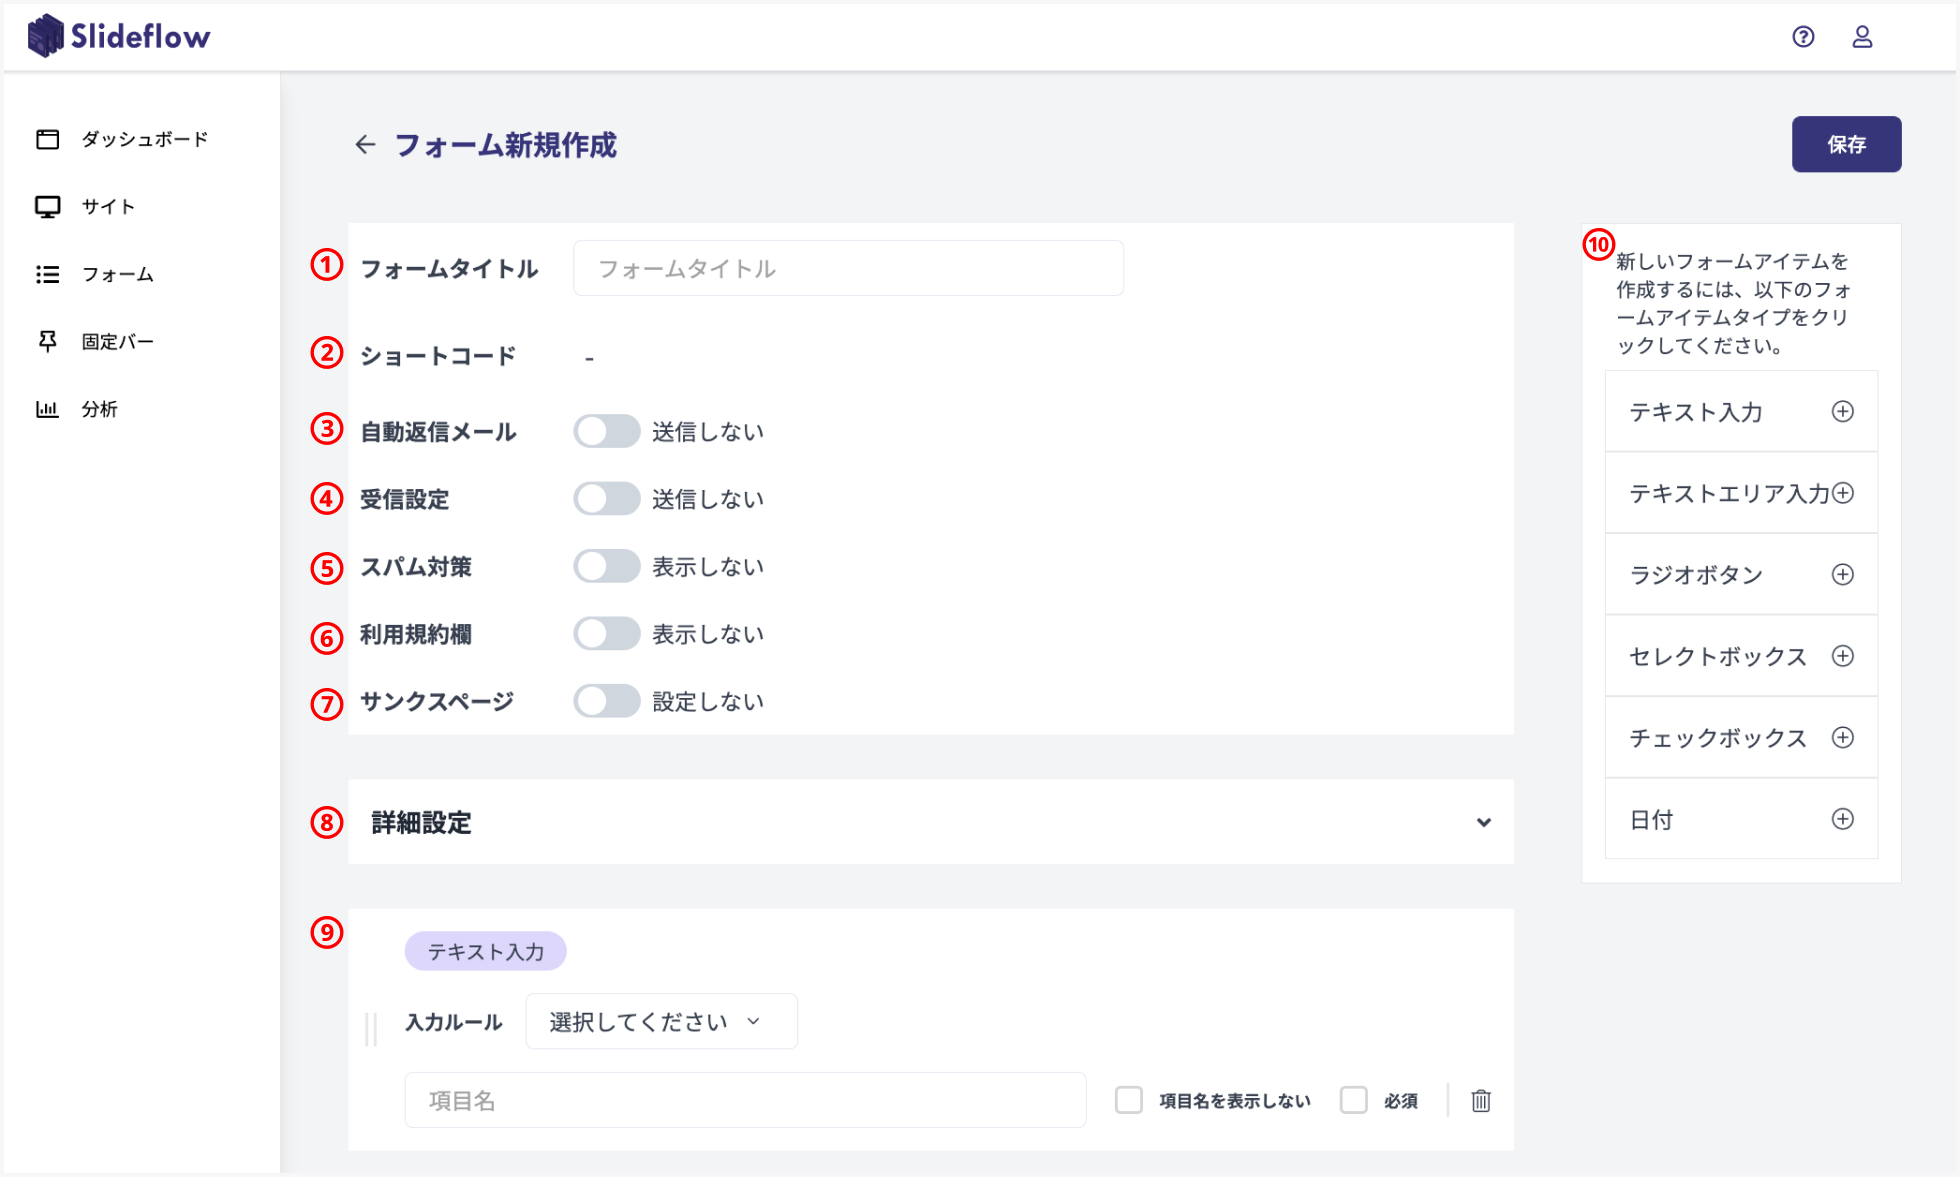Image resolution: width=1960 pixels, height=1177 pixels.
Task: Add 日付 item with plus icon
Action: coord(1842,819)
